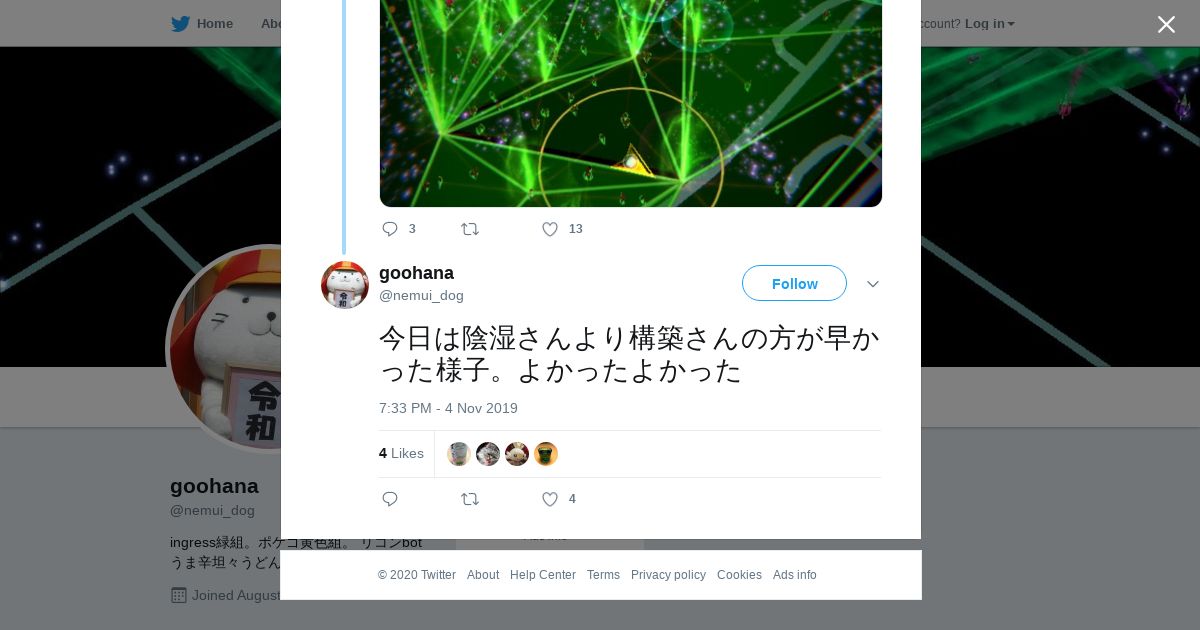
Task: Reply to the goohana tweet
Action: coord(390,499)
